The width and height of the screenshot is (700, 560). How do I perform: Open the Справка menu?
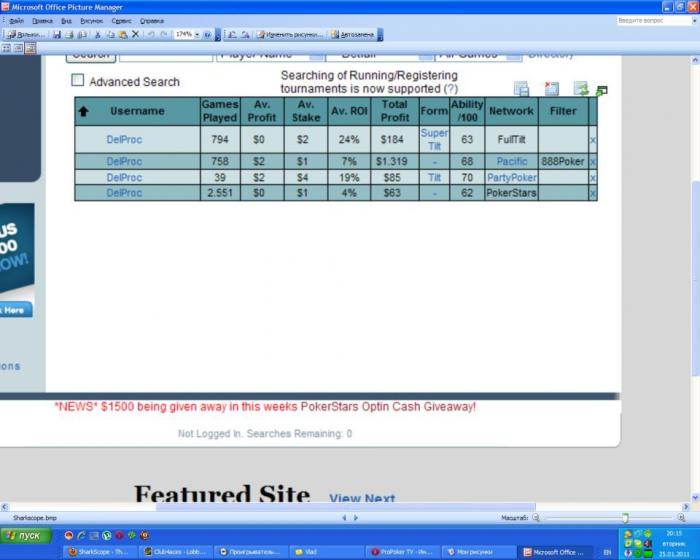152,21
